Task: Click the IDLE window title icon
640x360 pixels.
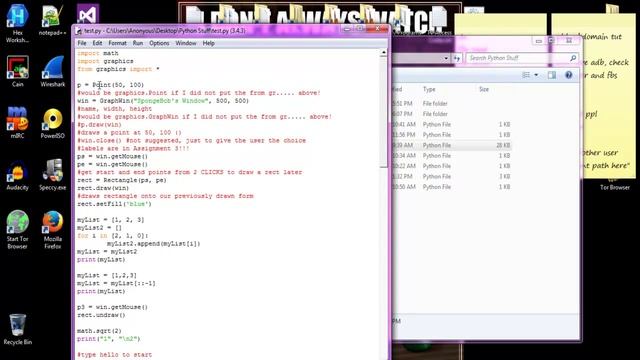Action: click(78, 31)
